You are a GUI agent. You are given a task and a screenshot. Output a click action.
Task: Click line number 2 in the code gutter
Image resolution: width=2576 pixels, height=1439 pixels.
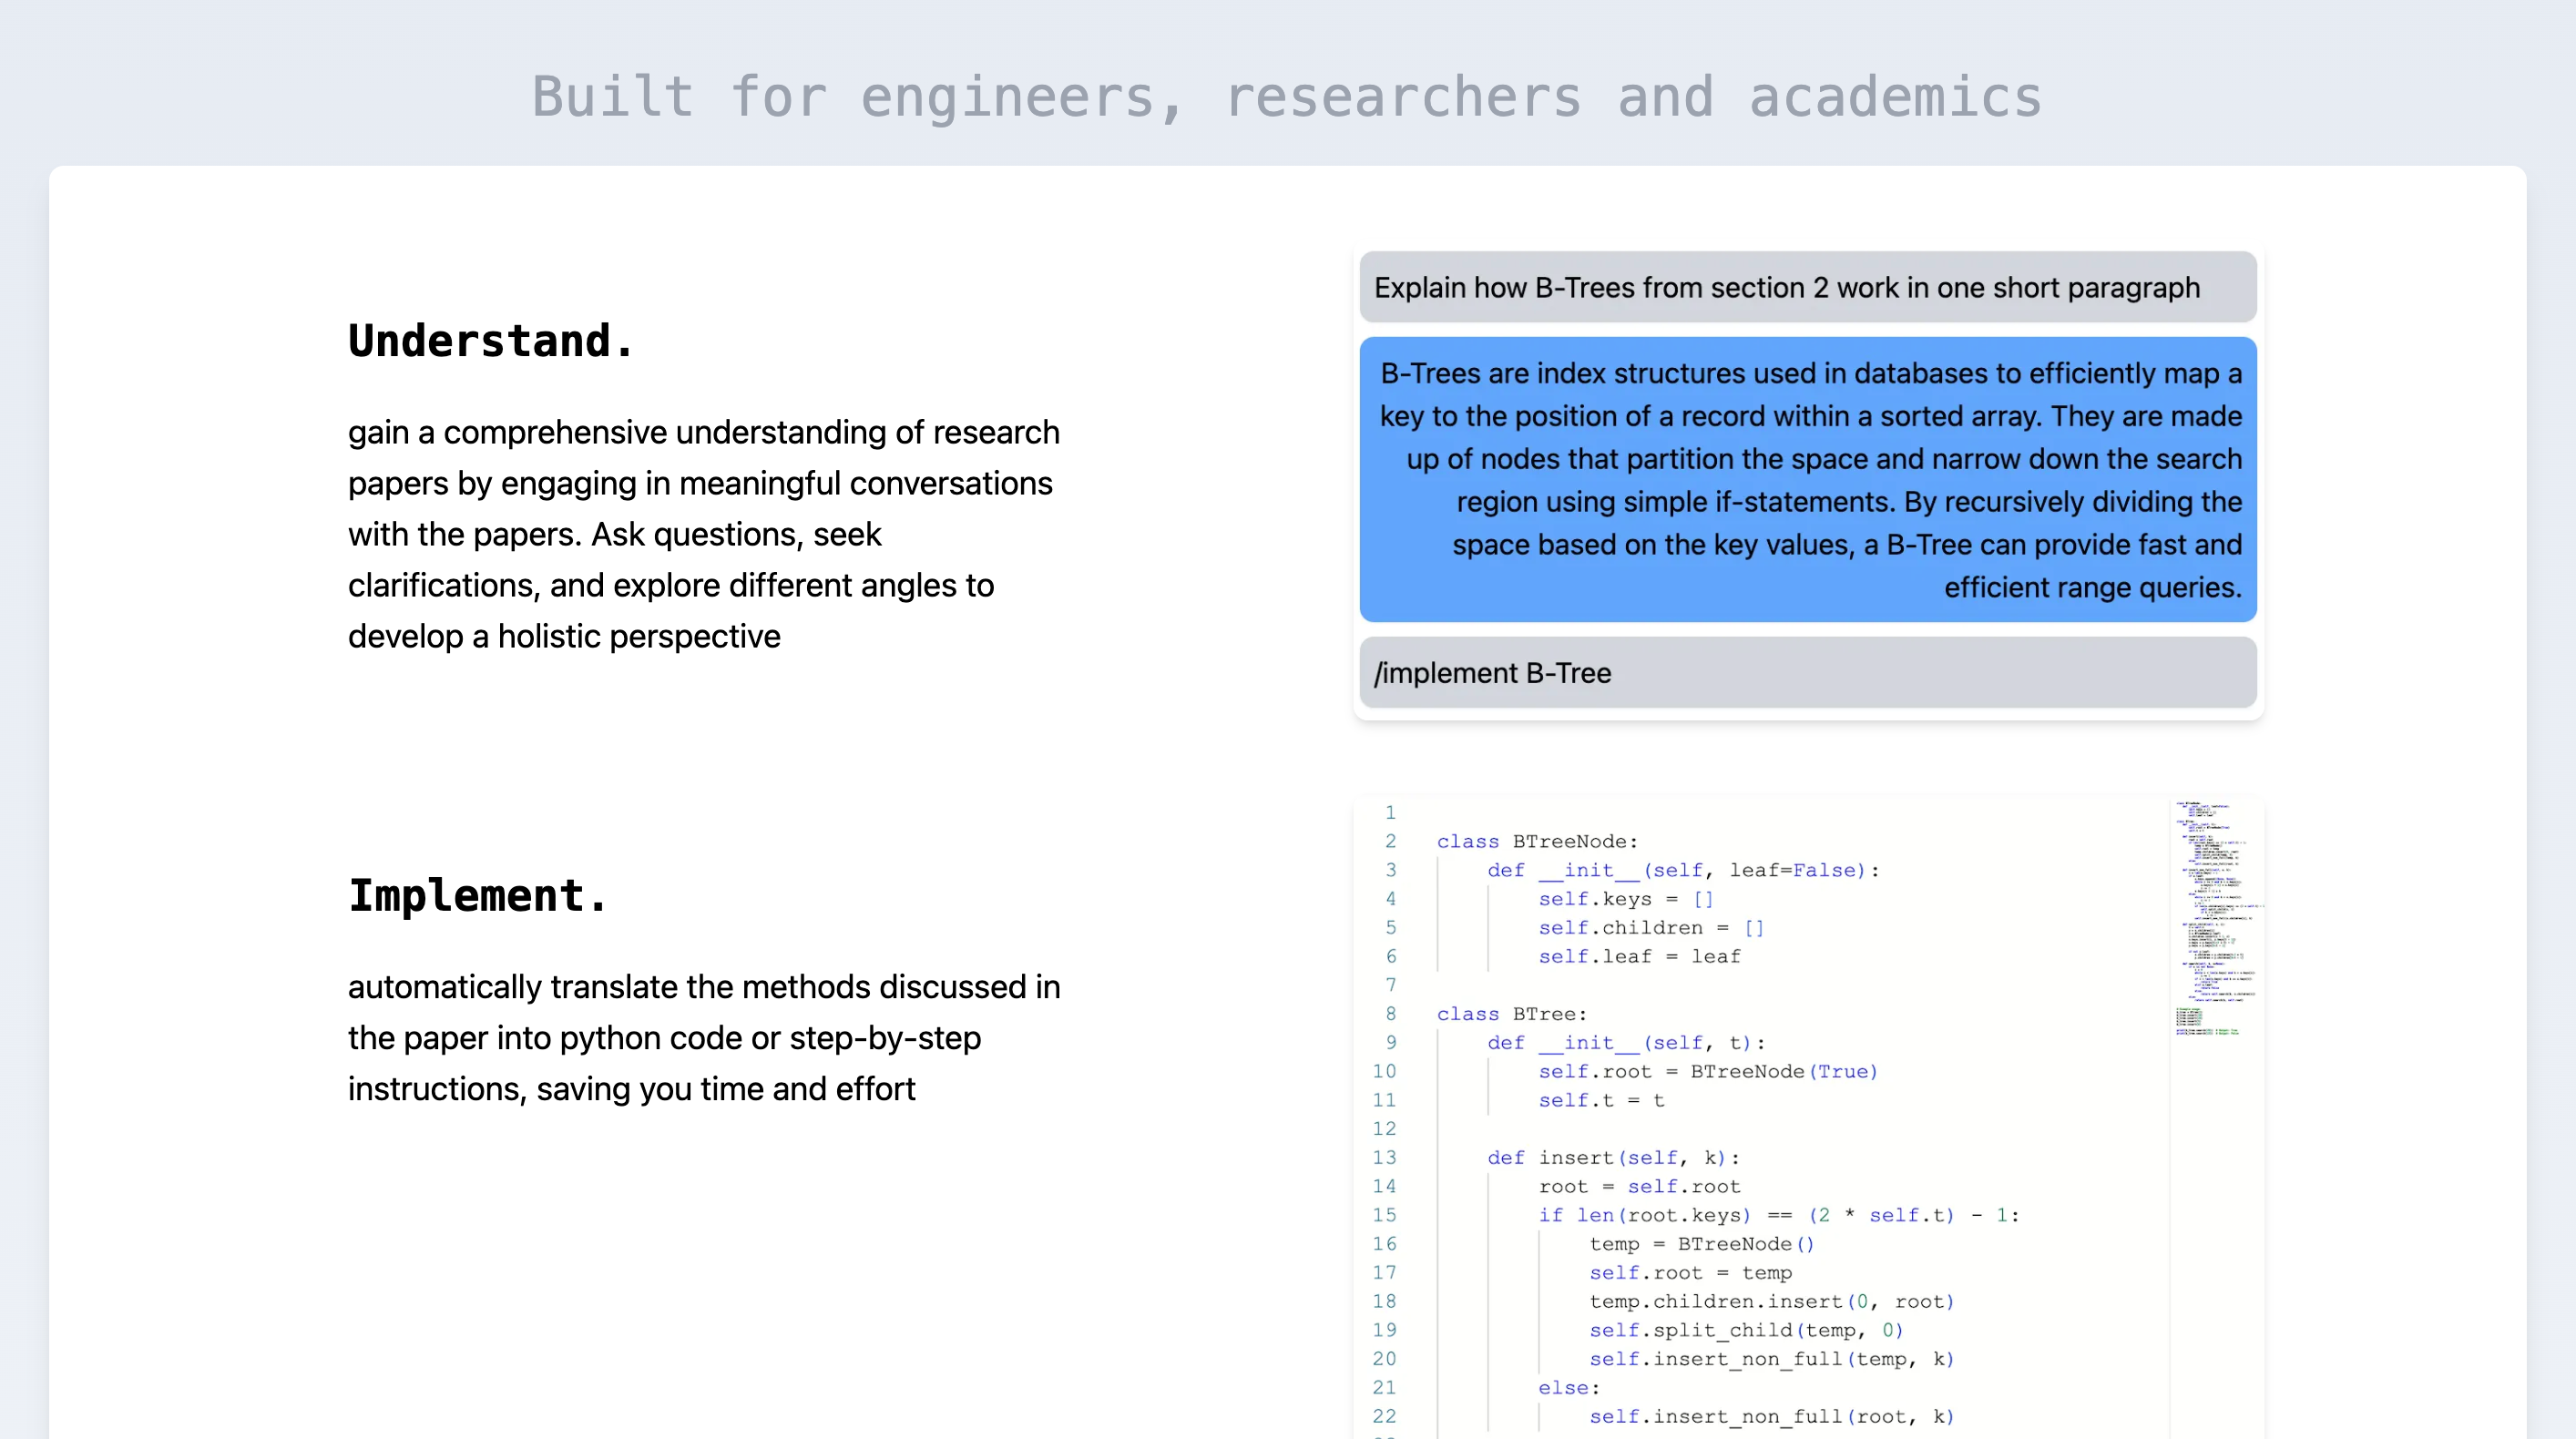click(1390, 841)
